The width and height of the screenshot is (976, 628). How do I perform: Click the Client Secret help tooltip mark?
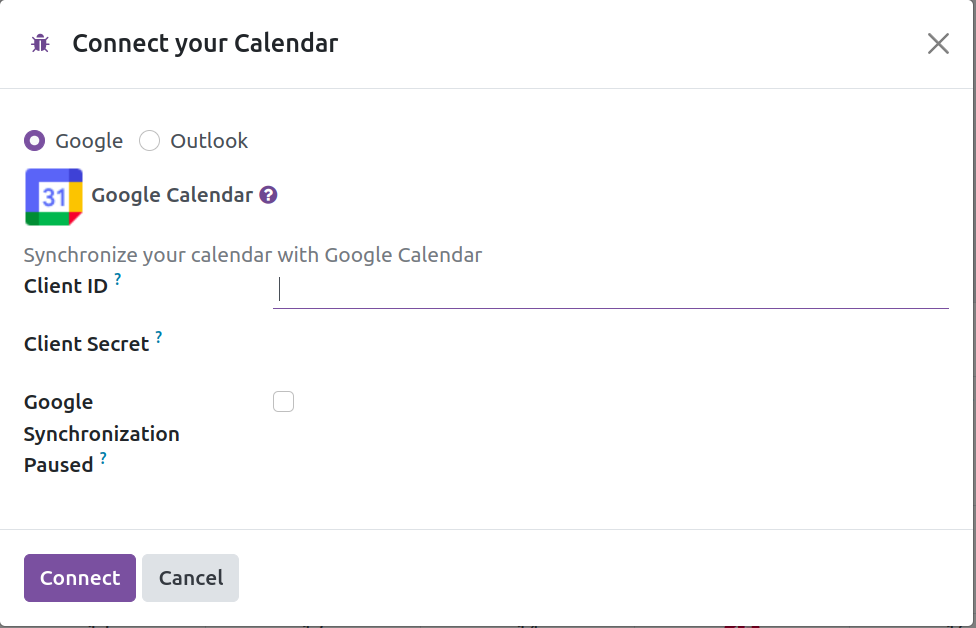point(159,337)
